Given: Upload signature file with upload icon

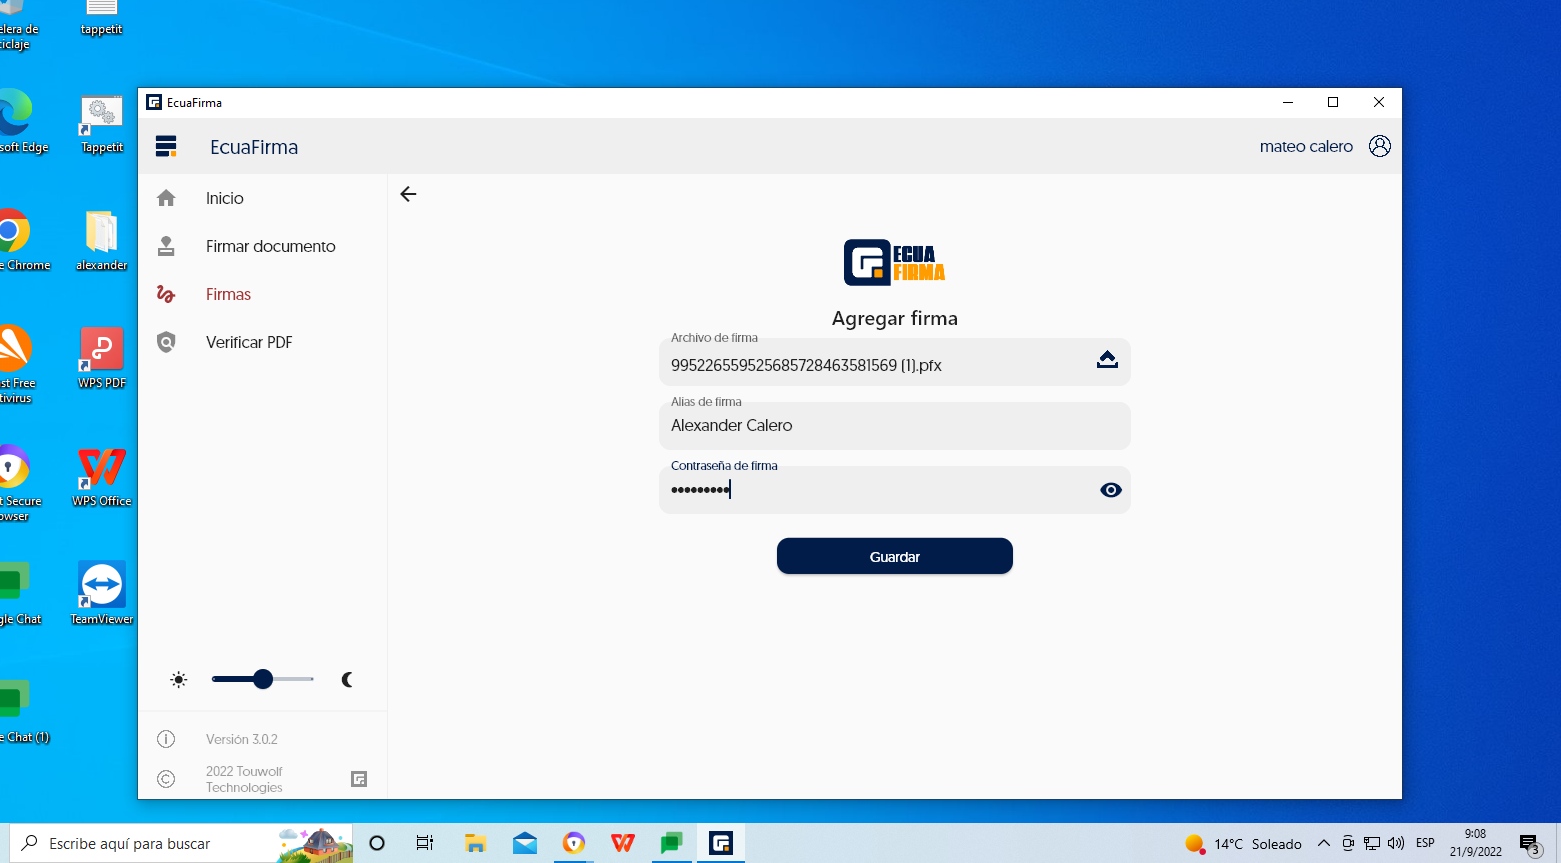Looking at the screenshot, I should [x=1107, y=359].
